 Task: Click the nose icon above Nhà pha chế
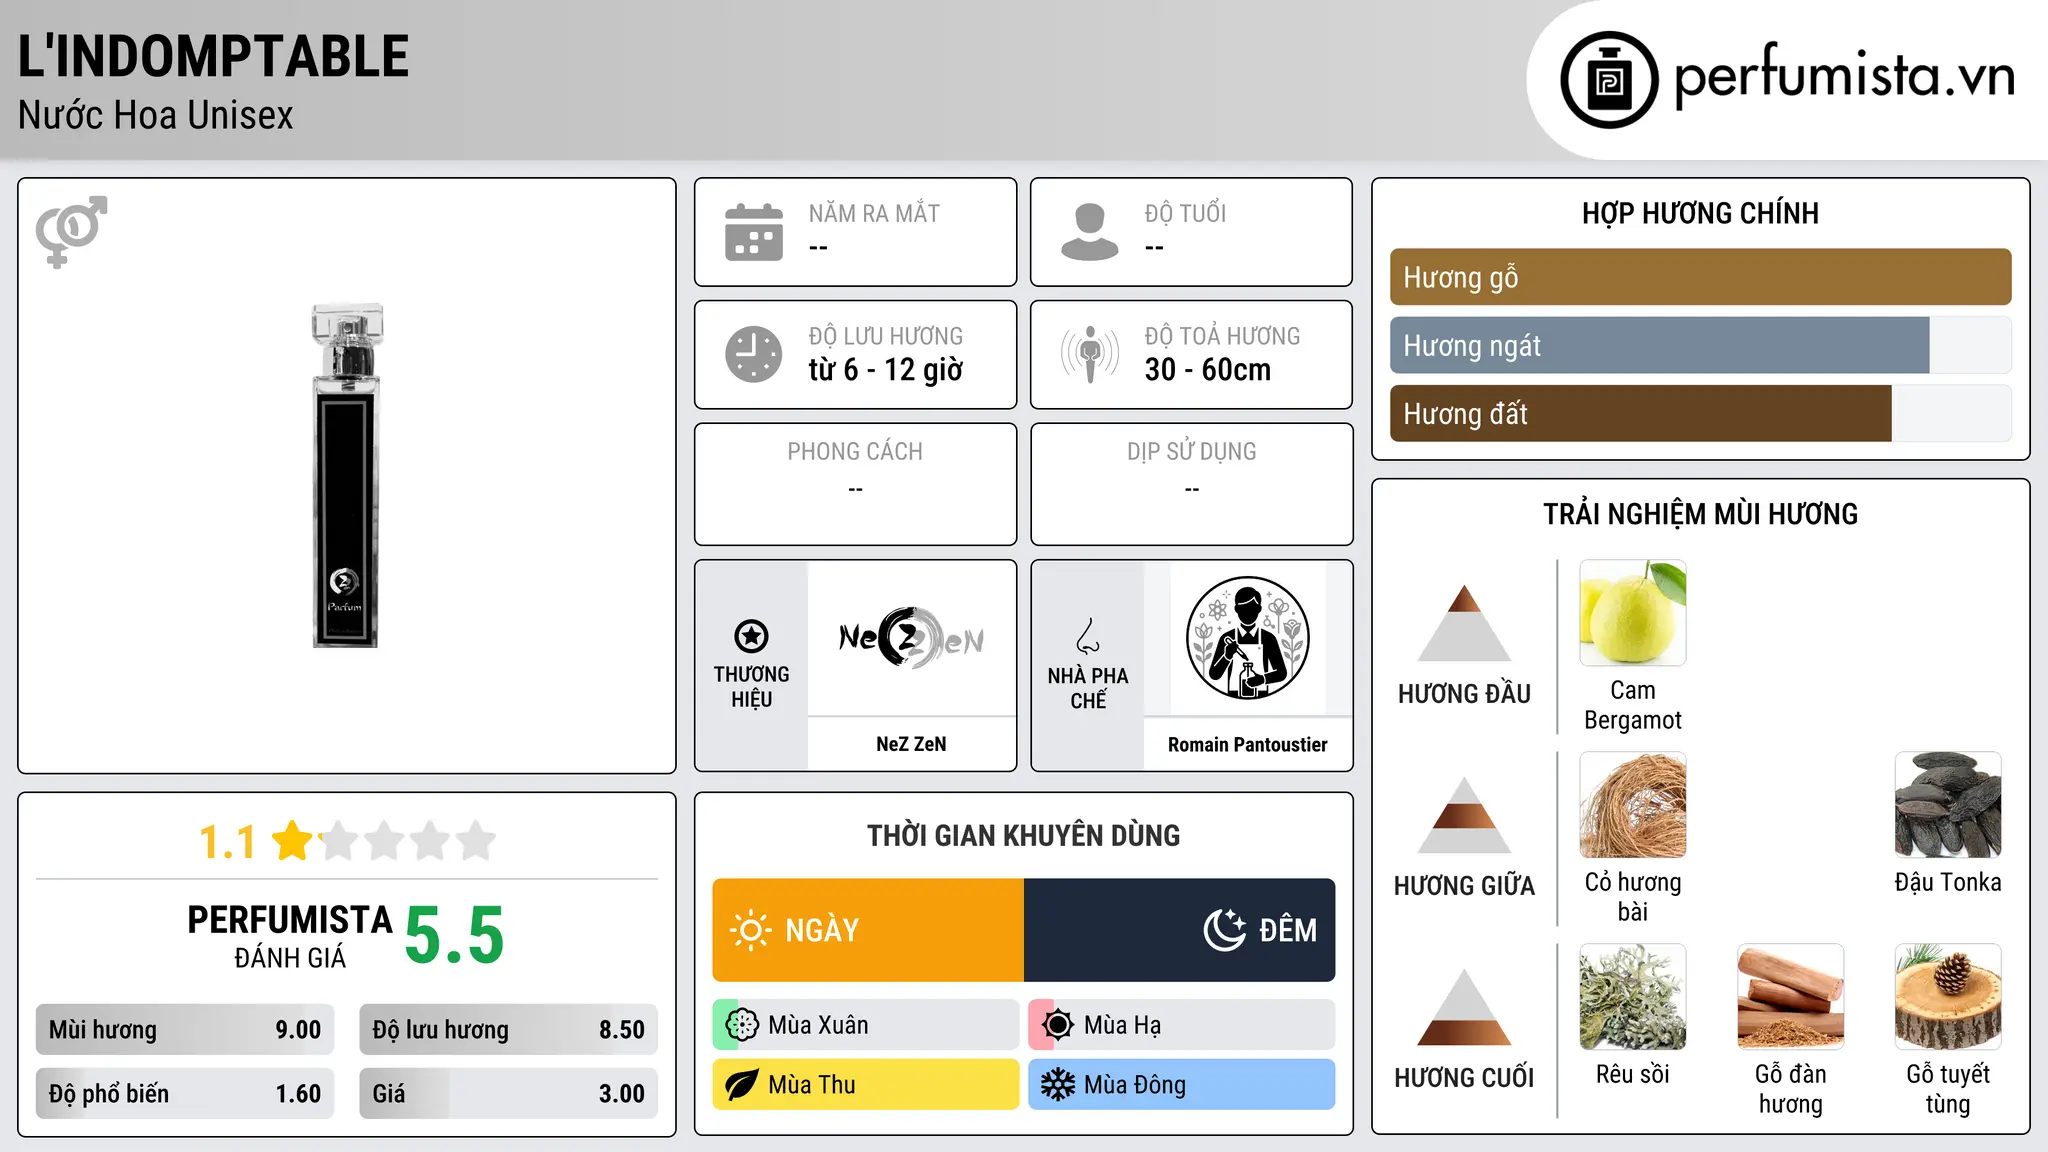point(1088,636)
